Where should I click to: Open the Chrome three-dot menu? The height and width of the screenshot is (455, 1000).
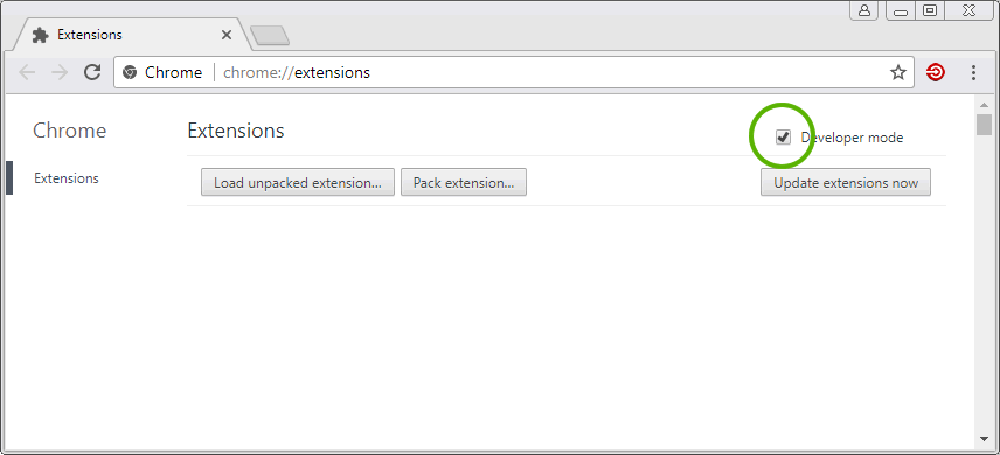973,72
